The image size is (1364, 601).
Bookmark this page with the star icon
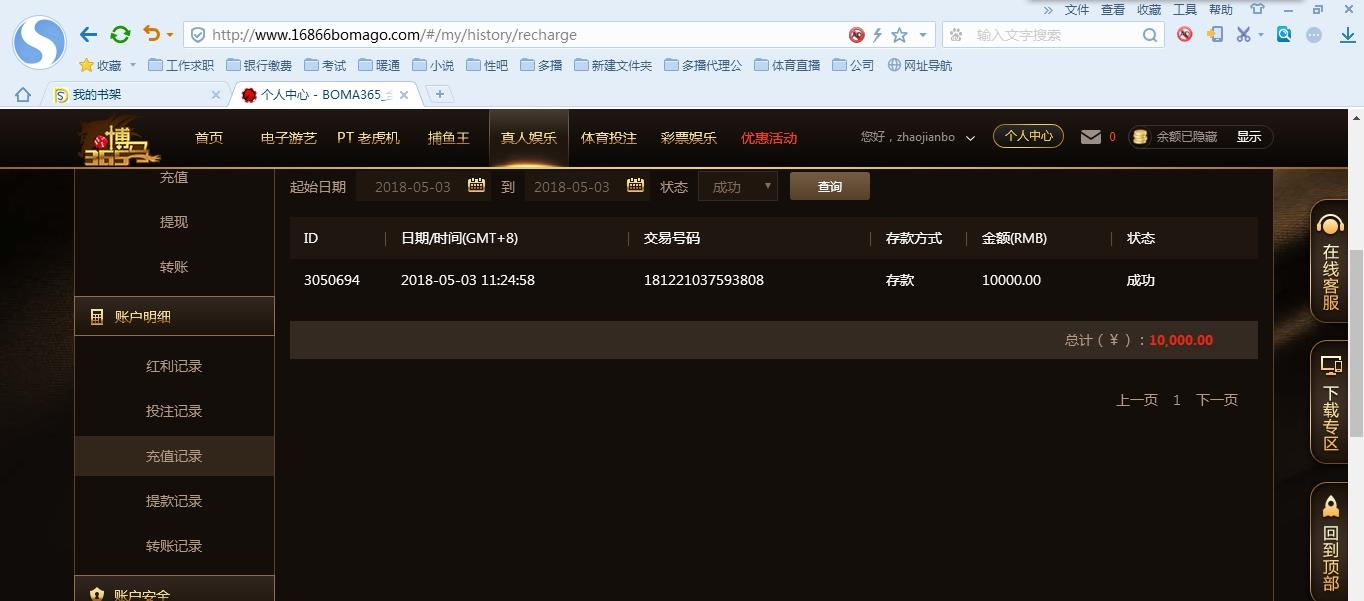point(899,35)
